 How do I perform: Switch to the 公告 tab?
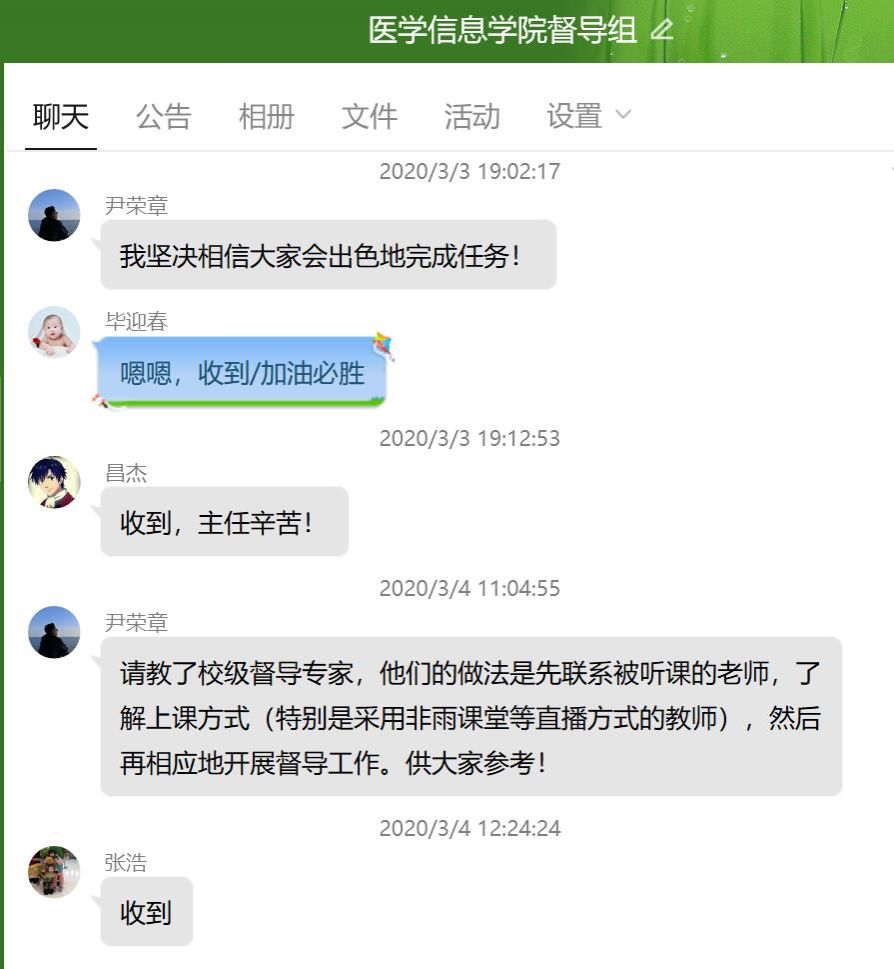[x=164, y=116]
